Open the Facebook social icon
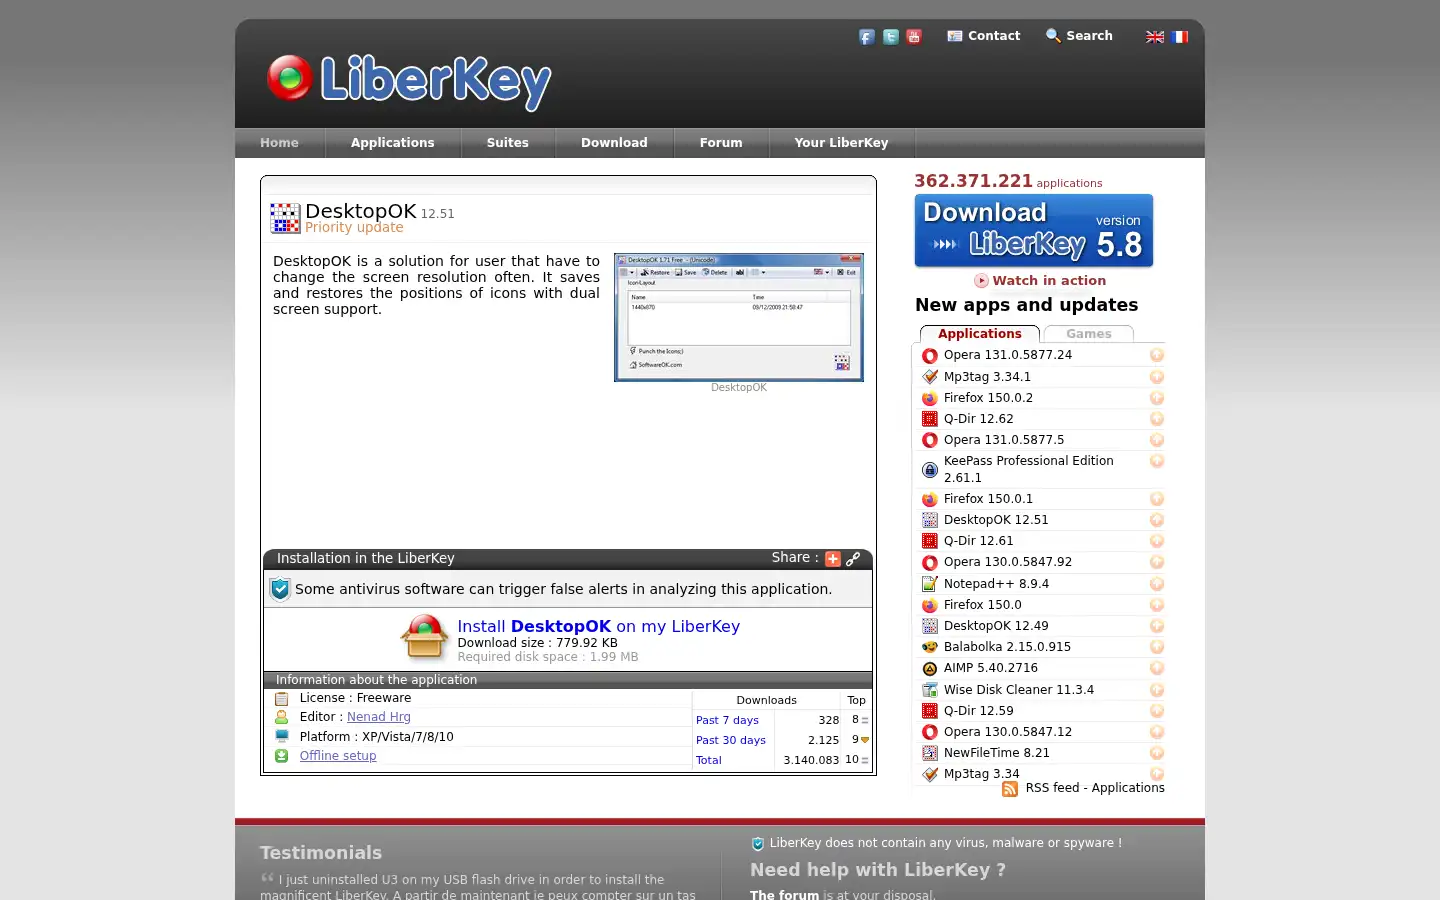 867,37
